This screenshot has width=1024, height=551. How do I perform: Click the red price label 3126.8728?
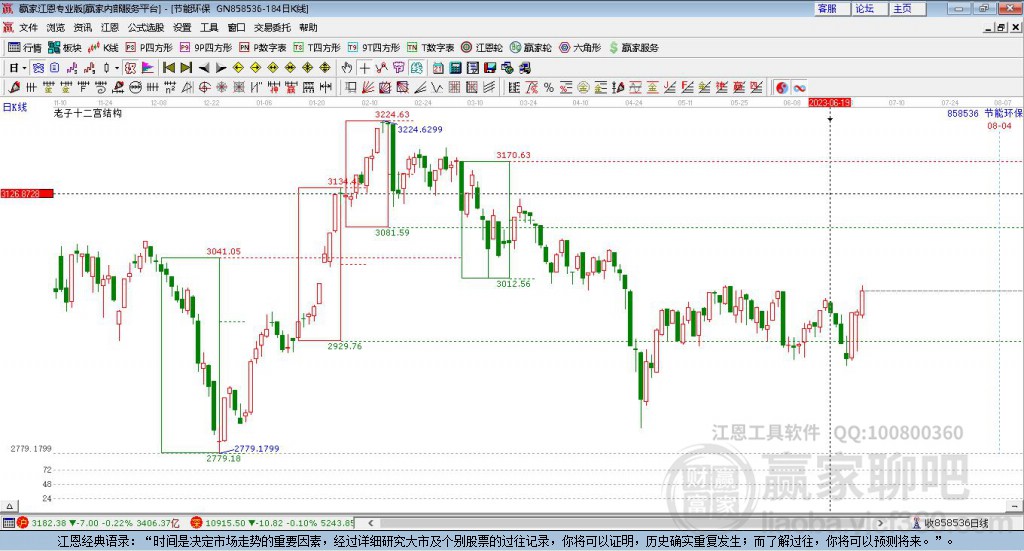[27, 193]
